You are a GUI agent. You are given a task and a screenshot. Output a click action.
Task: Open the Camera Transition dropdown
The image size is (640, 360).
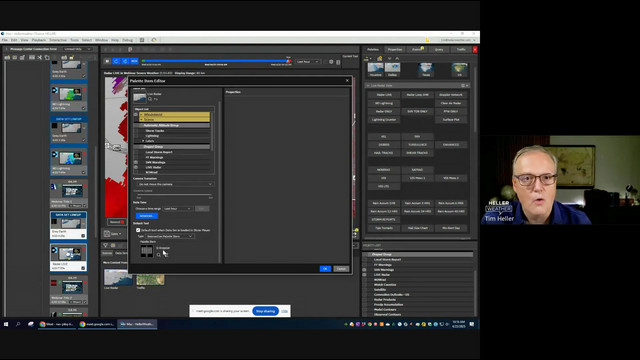[x=175, y=184]
